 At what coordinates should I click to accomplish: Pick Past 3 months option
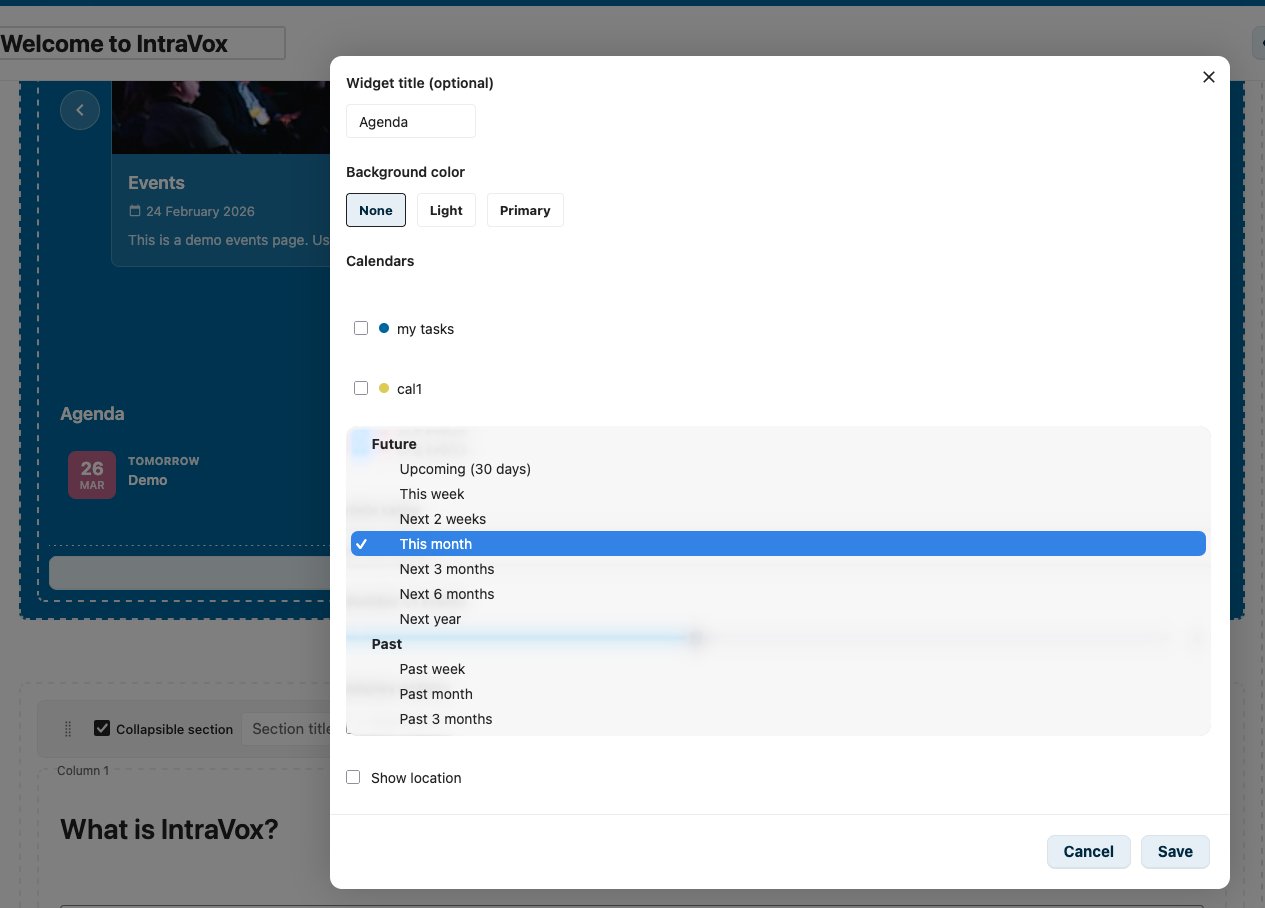pyautogui.click(x=778, y=719)
